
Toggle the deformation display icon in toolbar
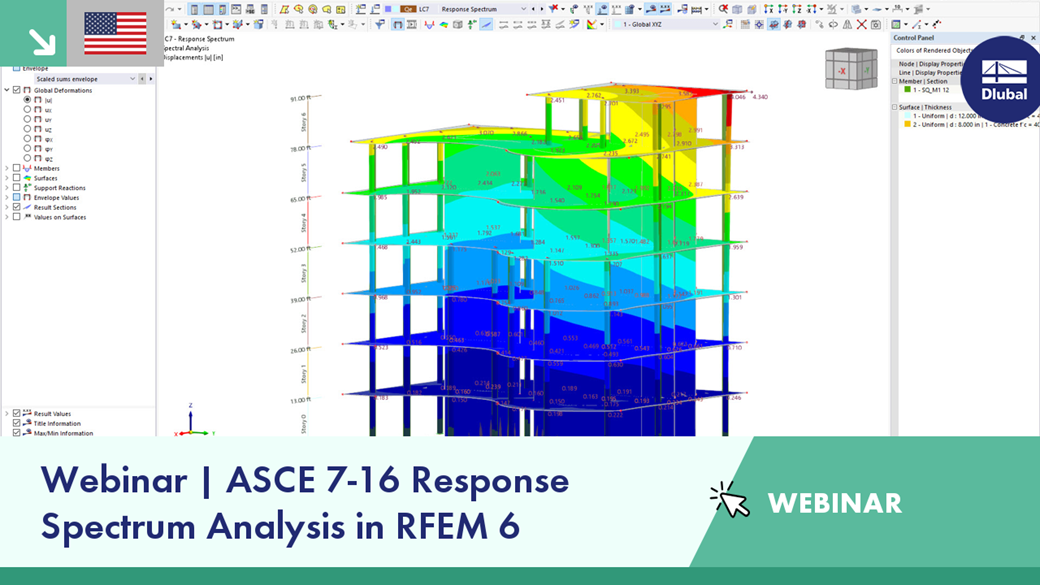point(398,25)
